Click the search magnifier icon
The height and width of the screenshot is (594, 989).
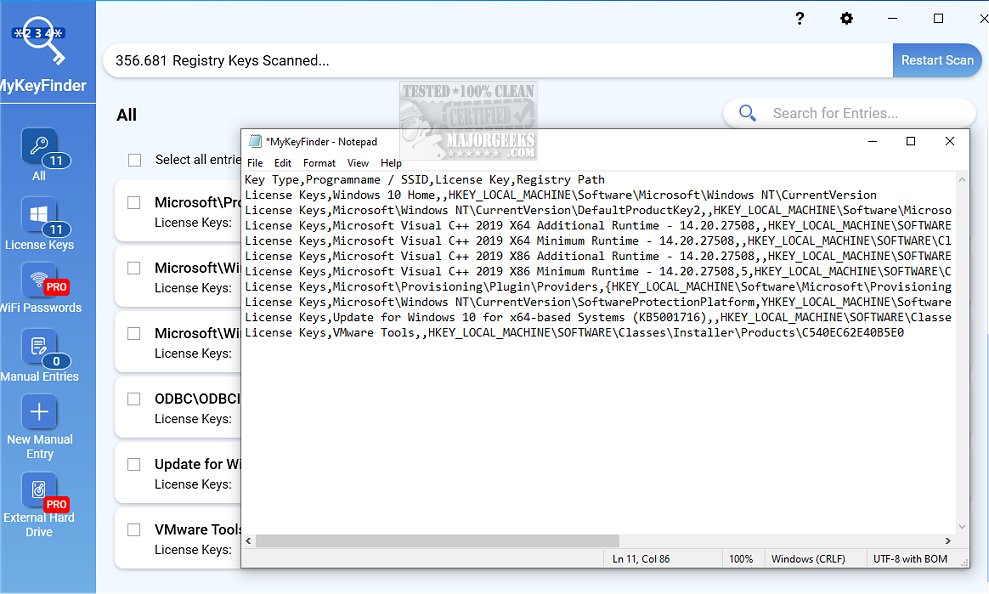point(747,114)
